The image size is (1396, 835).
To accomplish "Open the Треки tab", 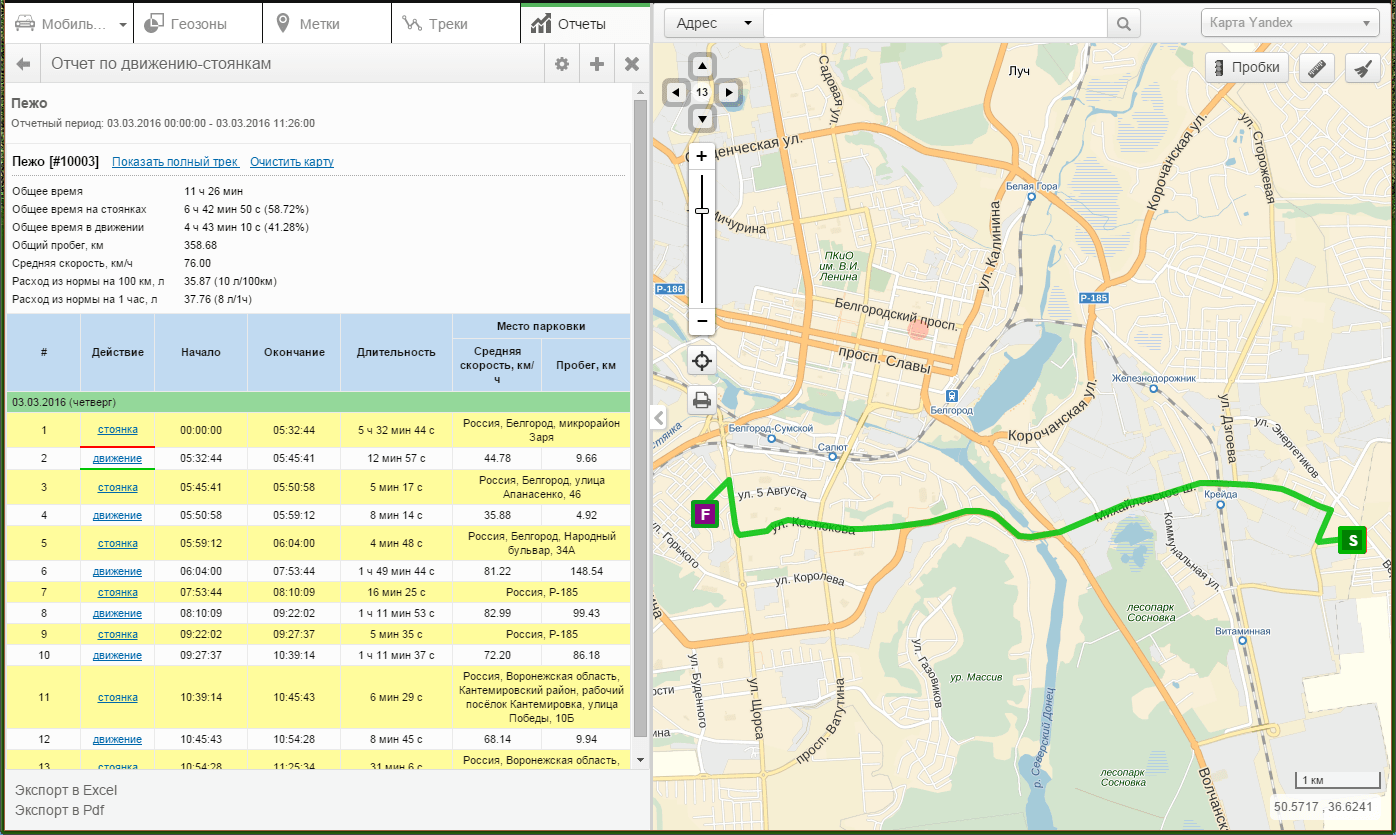I will pyautogui.click(x=456, y=24).
